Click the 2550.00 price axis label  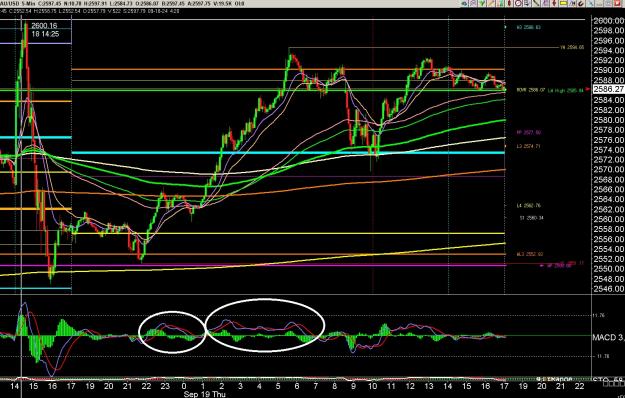click(x=609, y=269)
